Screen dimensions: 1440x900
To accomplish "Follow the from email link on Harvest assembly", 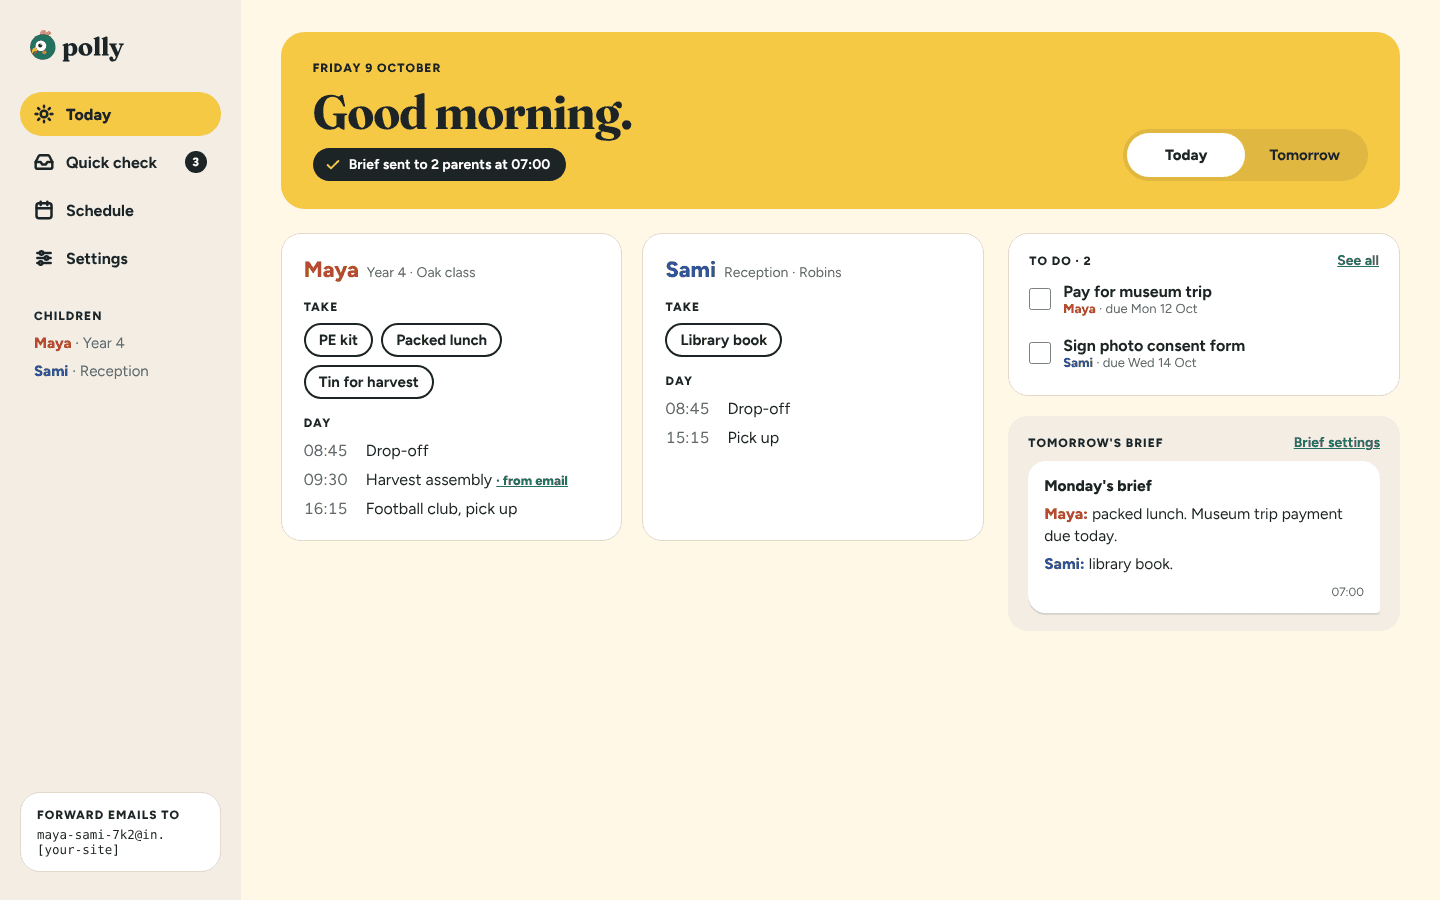I will [533, 481].
